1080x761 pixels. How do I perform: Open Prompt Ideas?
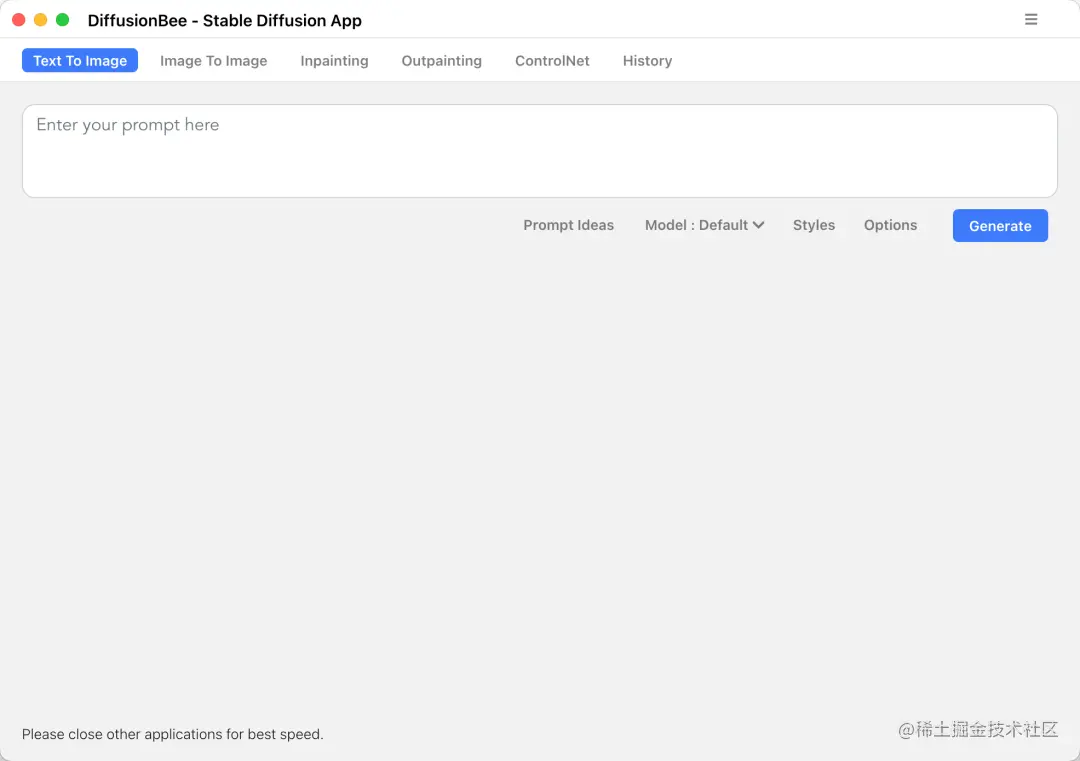click(x=568, y=225)
